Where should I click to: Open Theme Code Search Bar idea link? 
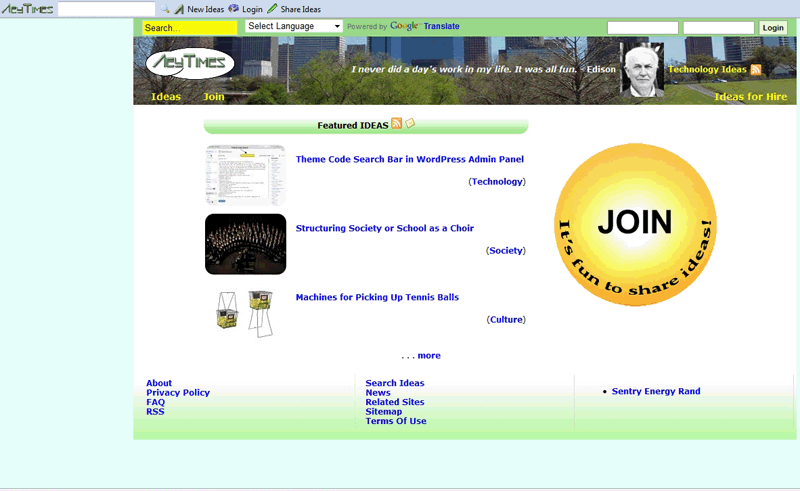(x=410, y=159)
